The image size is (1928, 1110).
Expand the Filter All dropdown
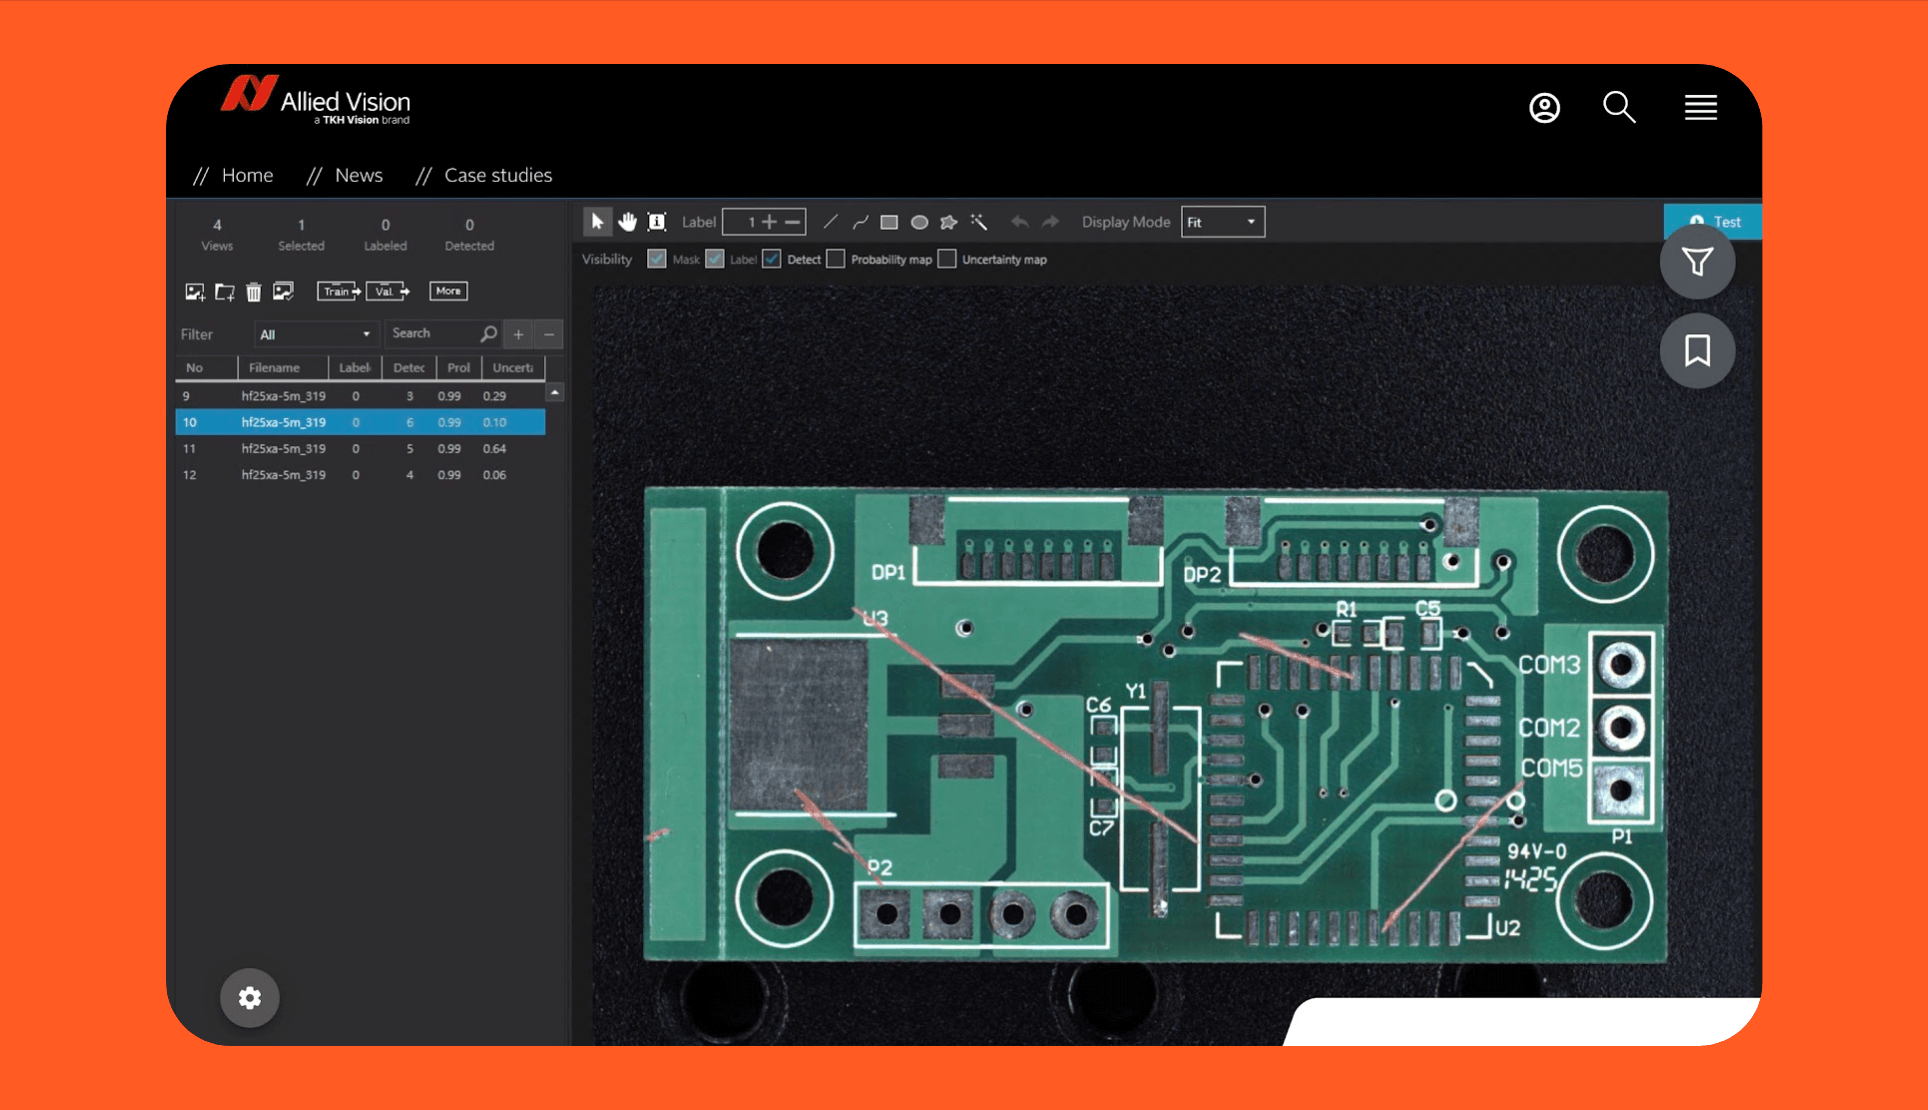315,334
